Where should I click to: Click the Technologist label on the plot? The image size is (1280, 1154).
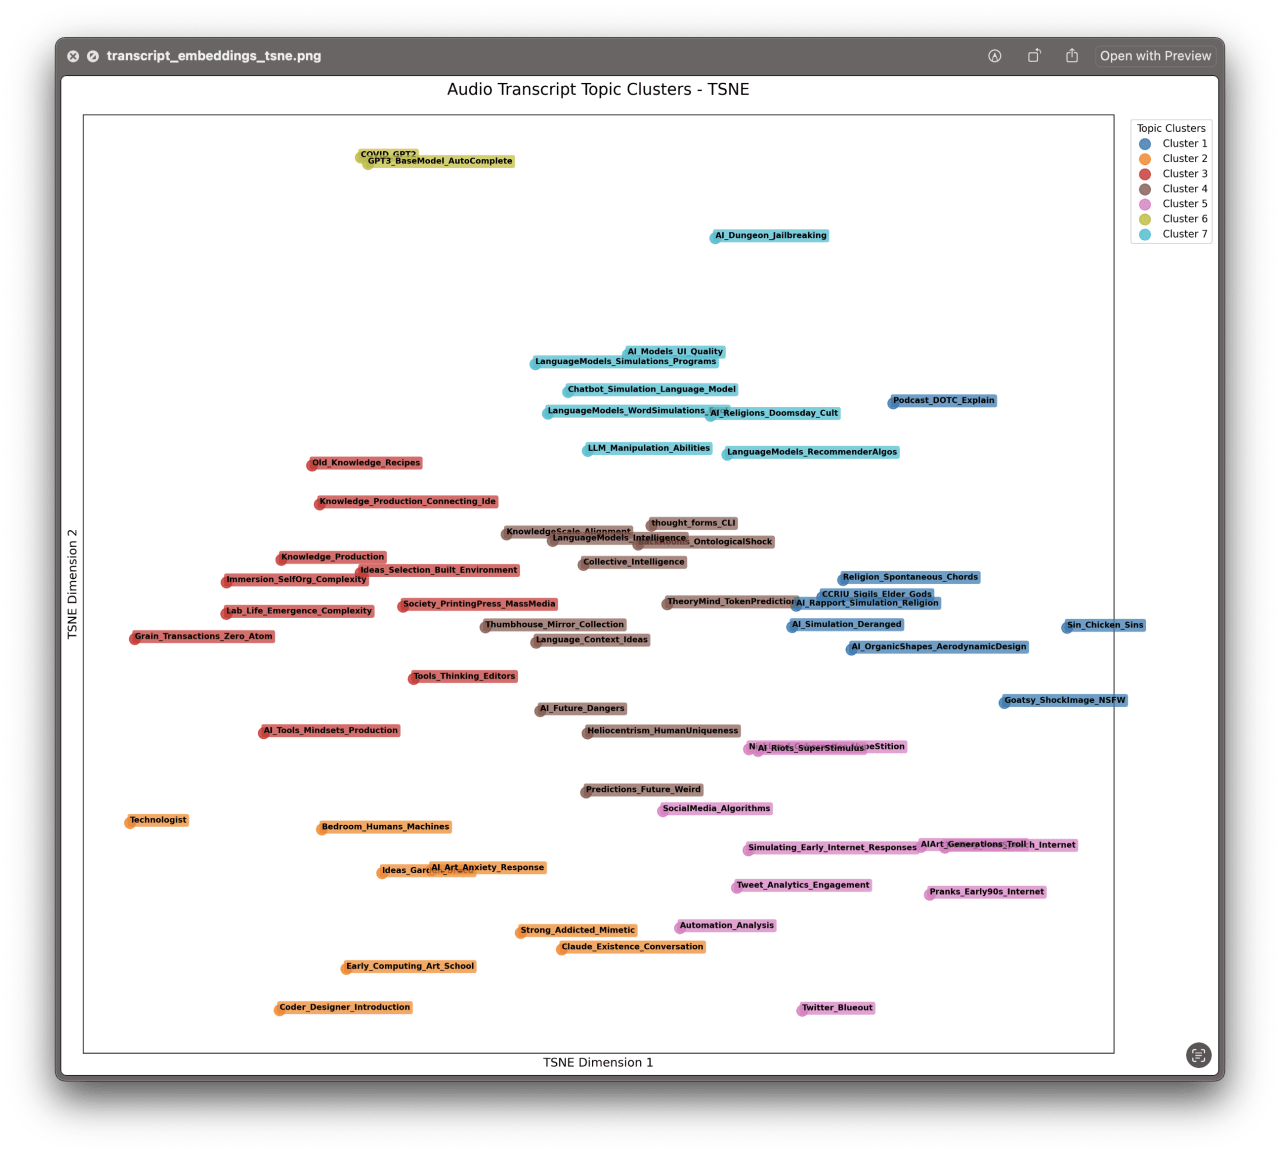(x=156, y=820)
